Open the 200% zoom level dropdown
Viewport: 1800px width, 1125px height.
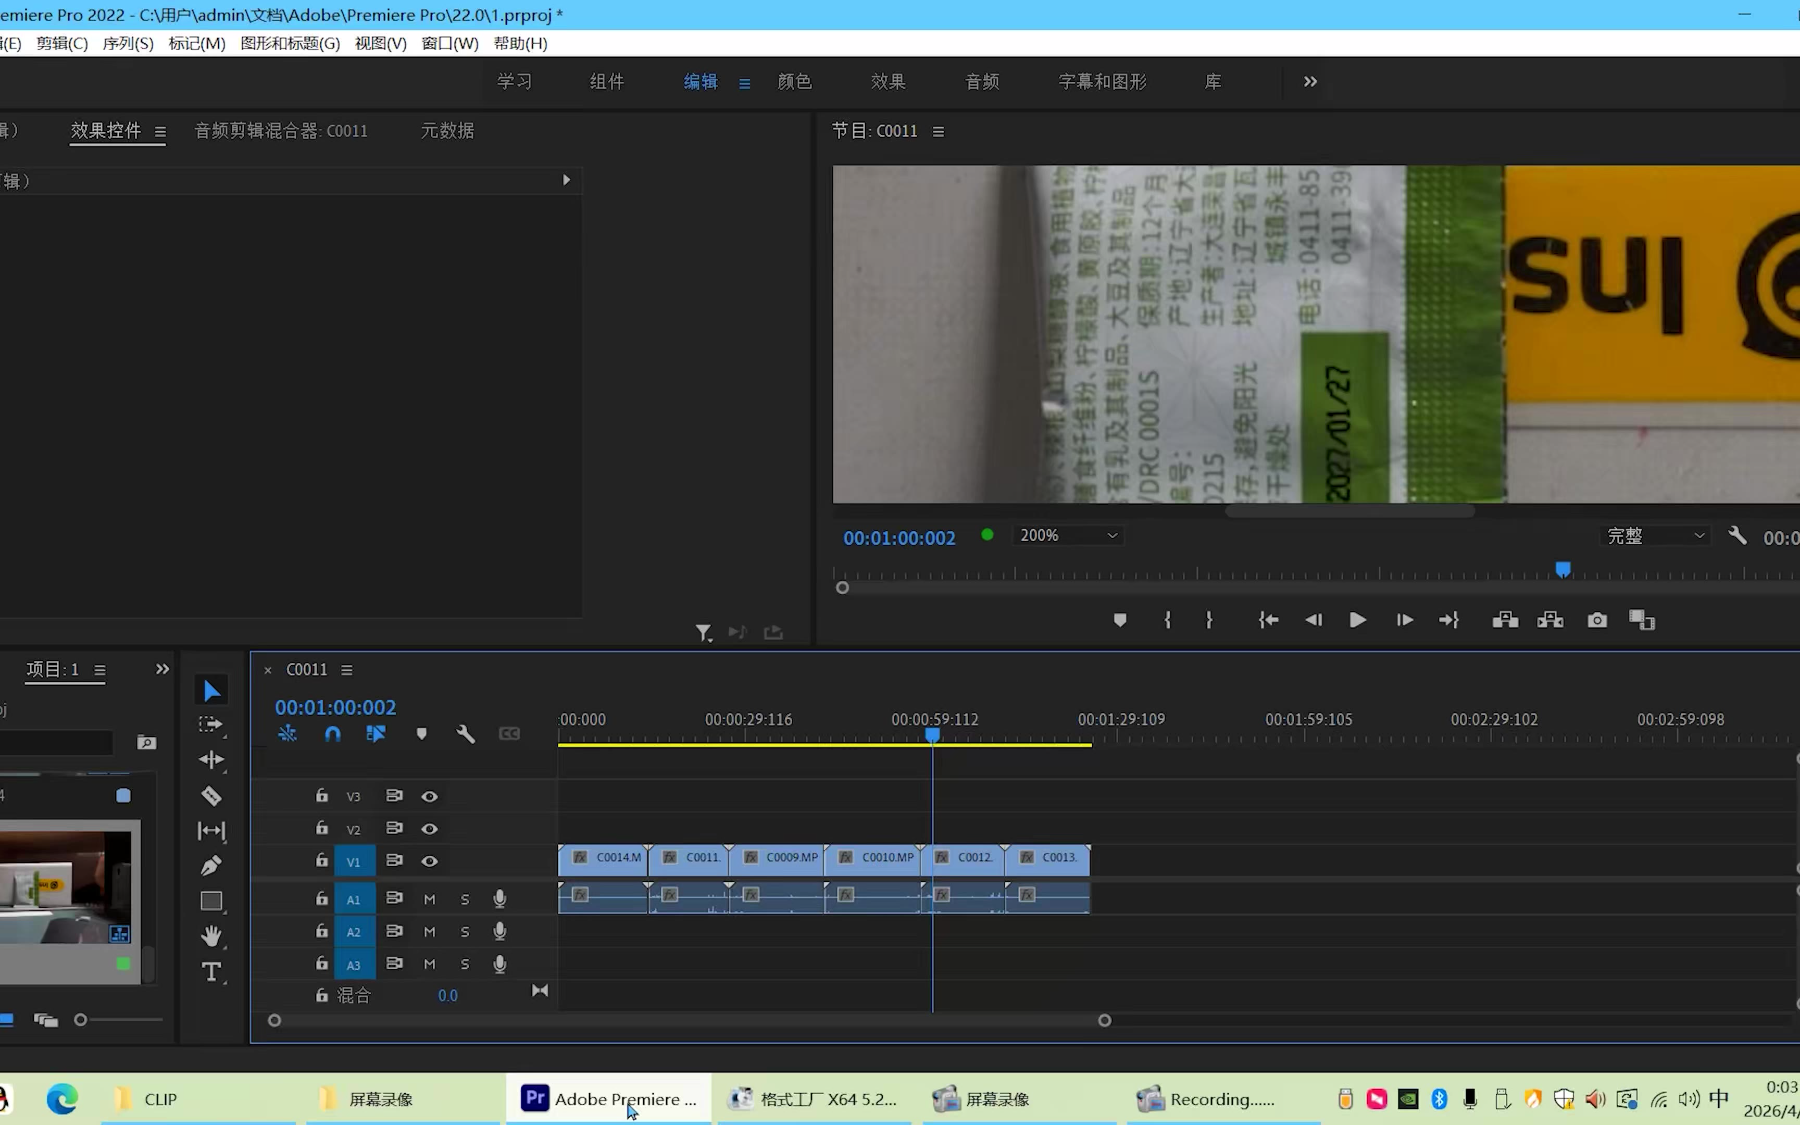point(1068,536)
